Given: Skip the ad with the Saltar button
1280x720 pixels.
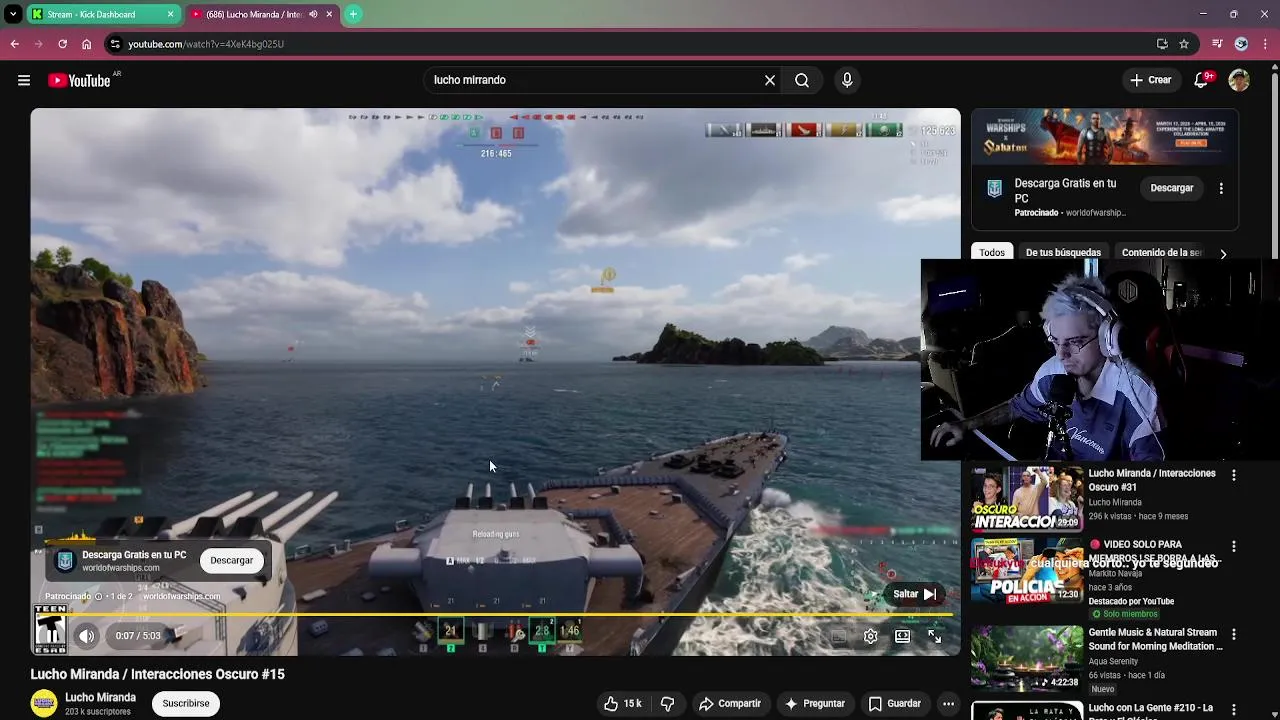Looking at the screenshot, I should point(914,594).
